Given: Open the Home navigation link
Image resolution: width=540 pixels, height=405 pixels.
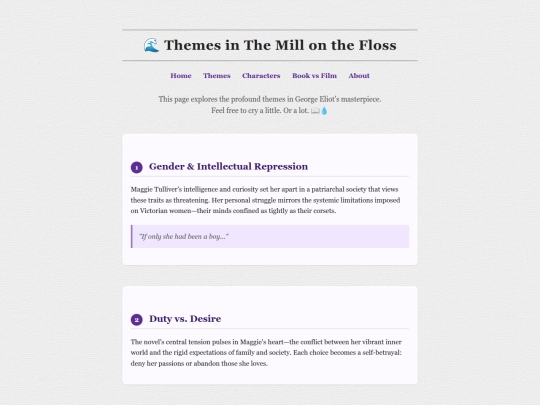Looking at the screenshot, I should pyautogui.click(x=181, y=76).
